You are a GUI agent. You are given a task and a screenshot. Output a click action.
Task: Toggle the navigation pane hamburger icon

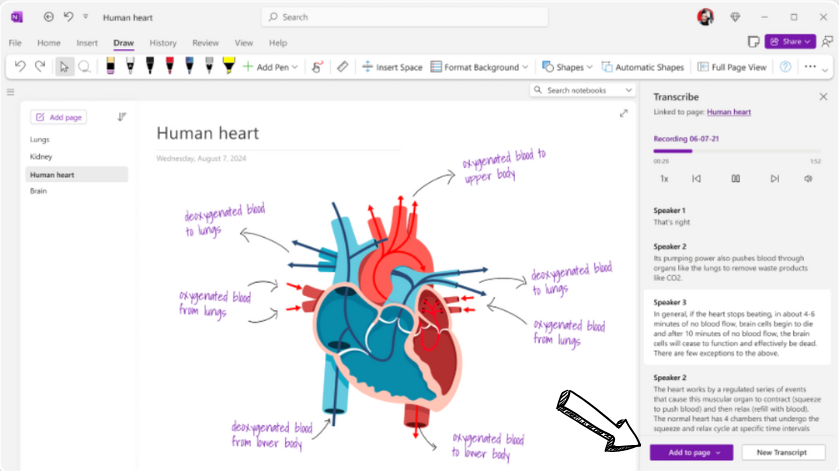tap(10, 92)
